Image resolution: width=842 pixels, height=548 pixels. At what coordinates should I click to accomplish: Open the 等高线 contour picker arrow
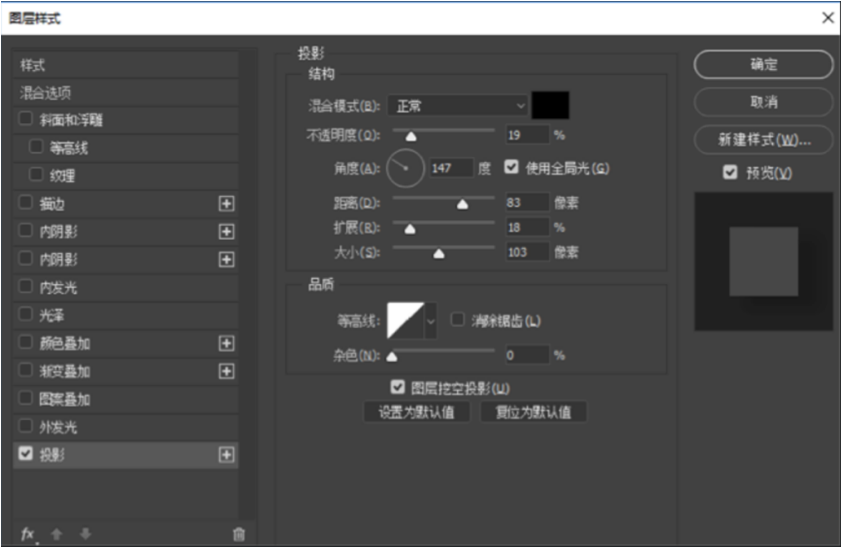point(430,321)
